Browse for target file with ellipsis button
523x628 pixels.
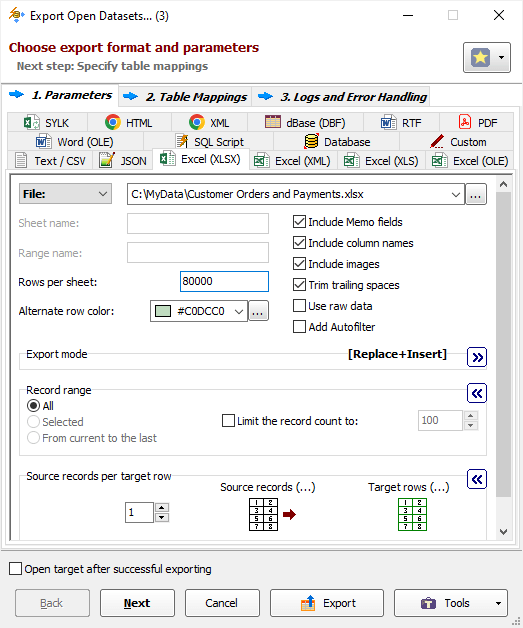coord(476,194)
